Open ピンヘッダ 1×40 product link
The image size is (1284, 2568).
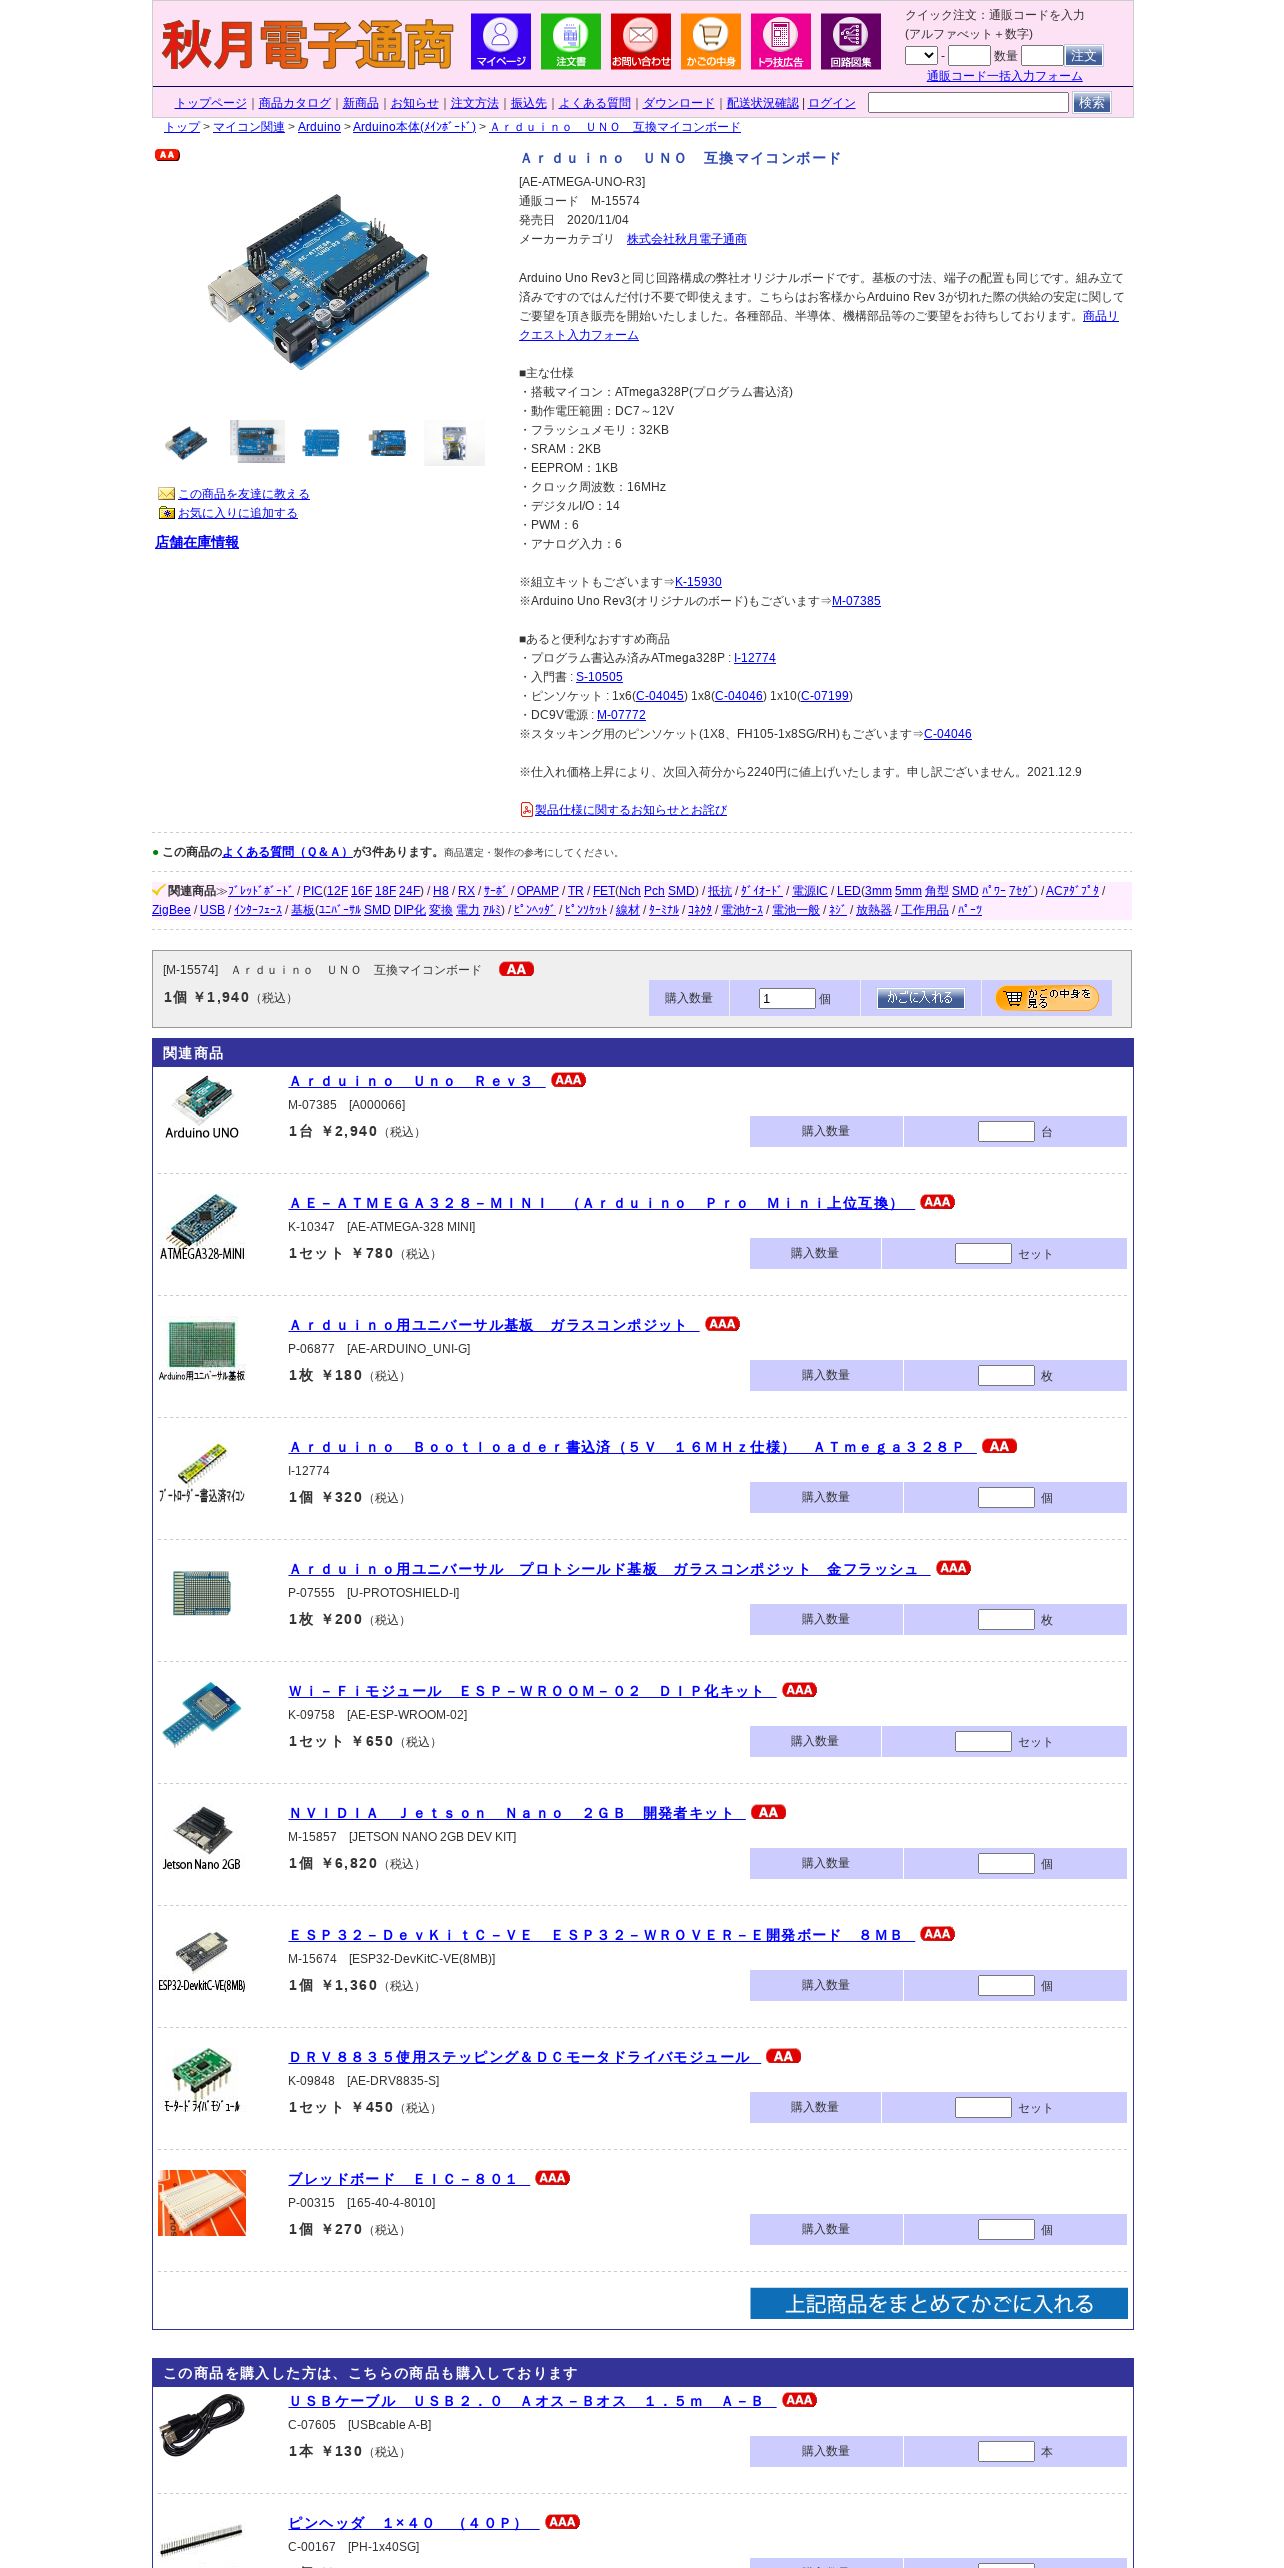(x=413, y=2523)
